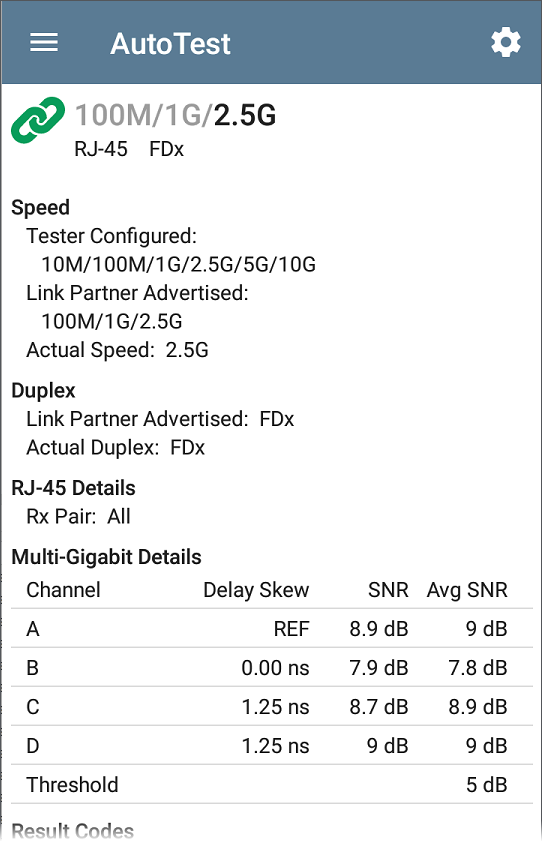Select the Actual Speed 2.5G line
This screenshot has width=542, height=842.
point(117,350)
